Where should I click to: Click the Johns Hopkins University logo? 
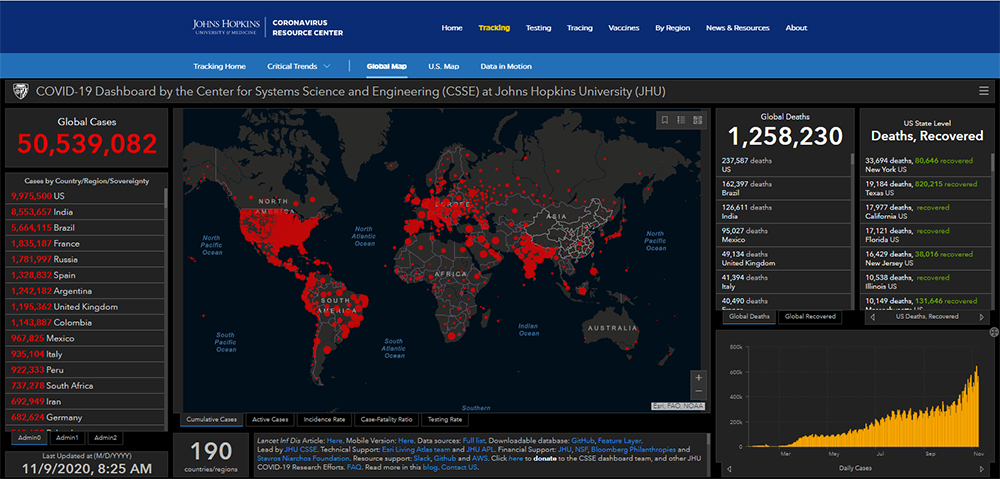(226, 27)
